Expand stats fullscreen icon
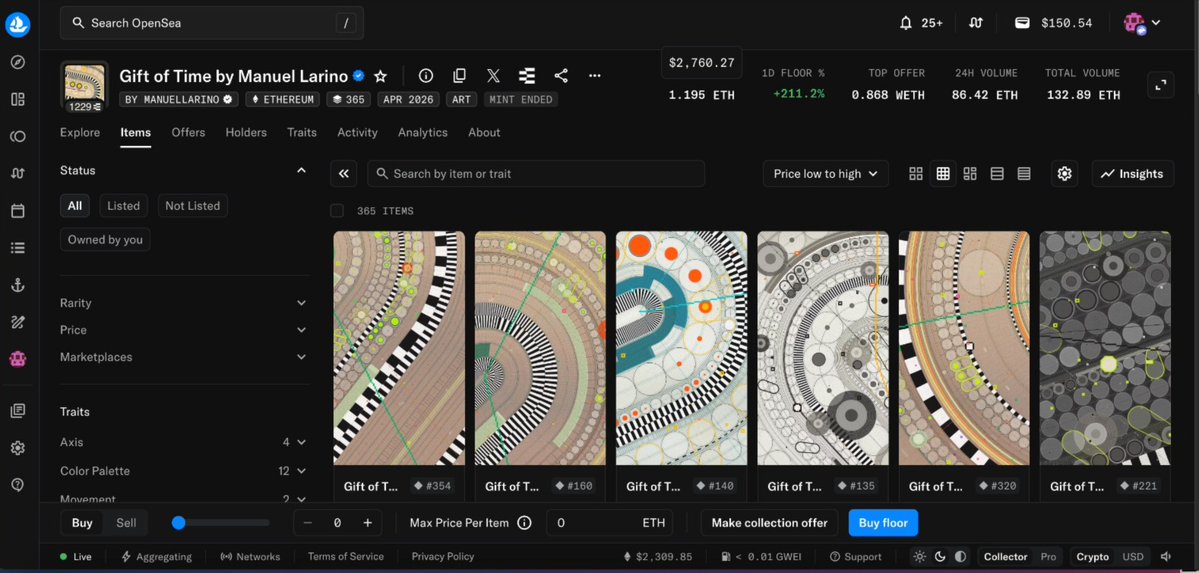Viewport: 1199px width, 573px height. (1161, 84)
